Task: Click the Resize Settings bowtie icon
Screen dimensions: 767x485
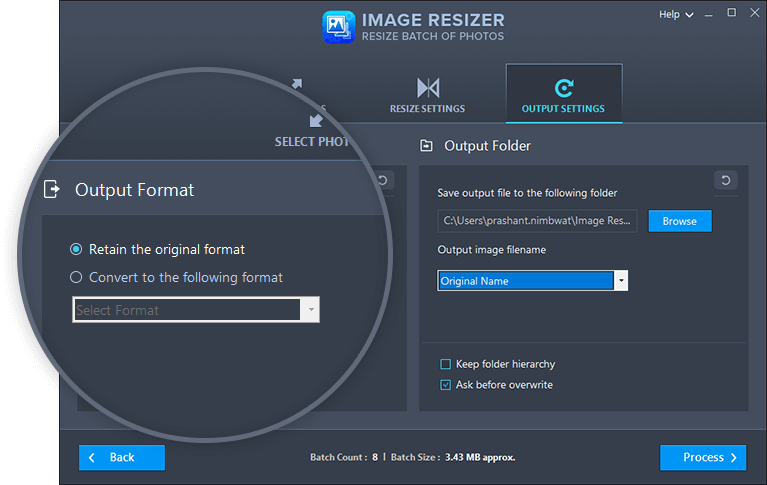Action: pyautogui.click(x=428, y=88)
